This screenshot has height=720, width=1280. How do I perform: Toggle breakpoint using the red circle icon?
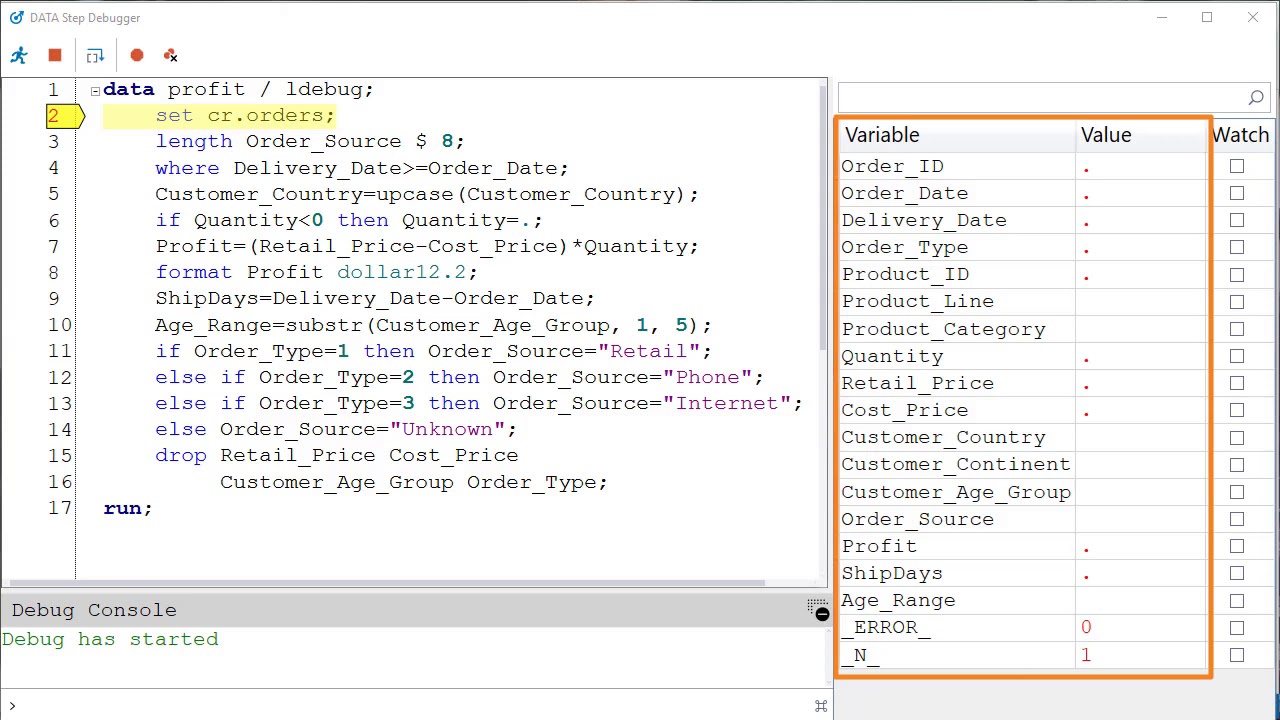[x=137, y=56]
